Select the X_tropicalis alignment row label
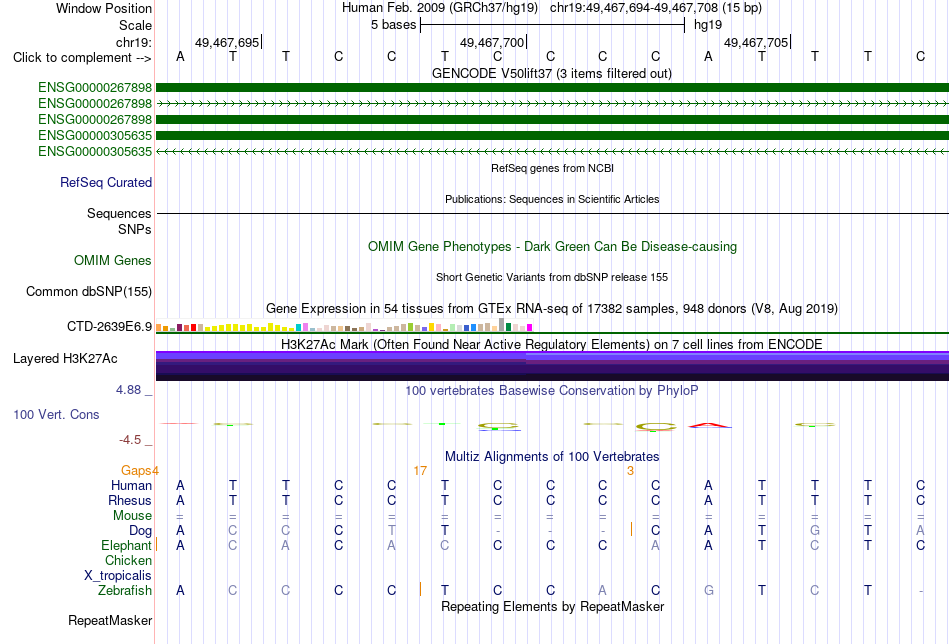The image size is (950, 644). (118, 576)
